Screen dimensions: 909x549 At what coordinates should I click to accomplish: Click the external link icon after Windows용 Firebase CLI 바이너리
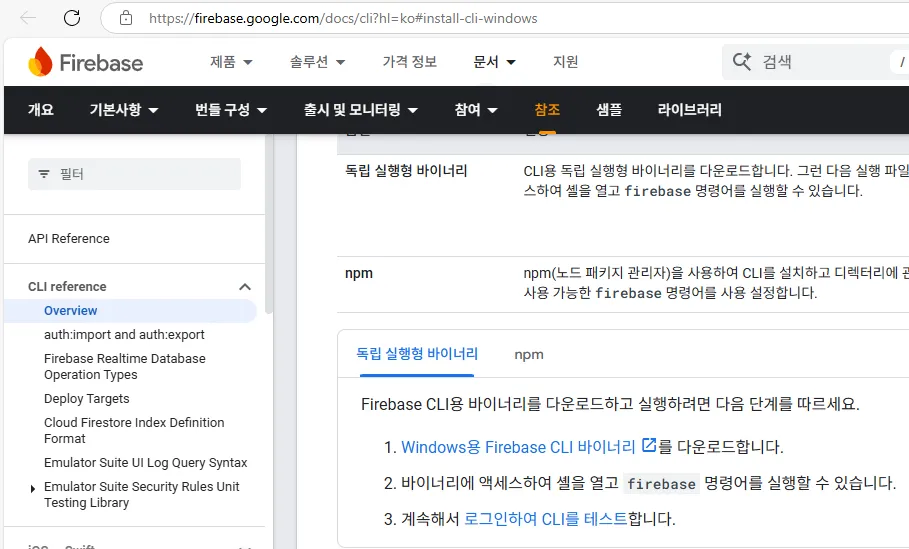pyautogui.click(x=649, y=445)
